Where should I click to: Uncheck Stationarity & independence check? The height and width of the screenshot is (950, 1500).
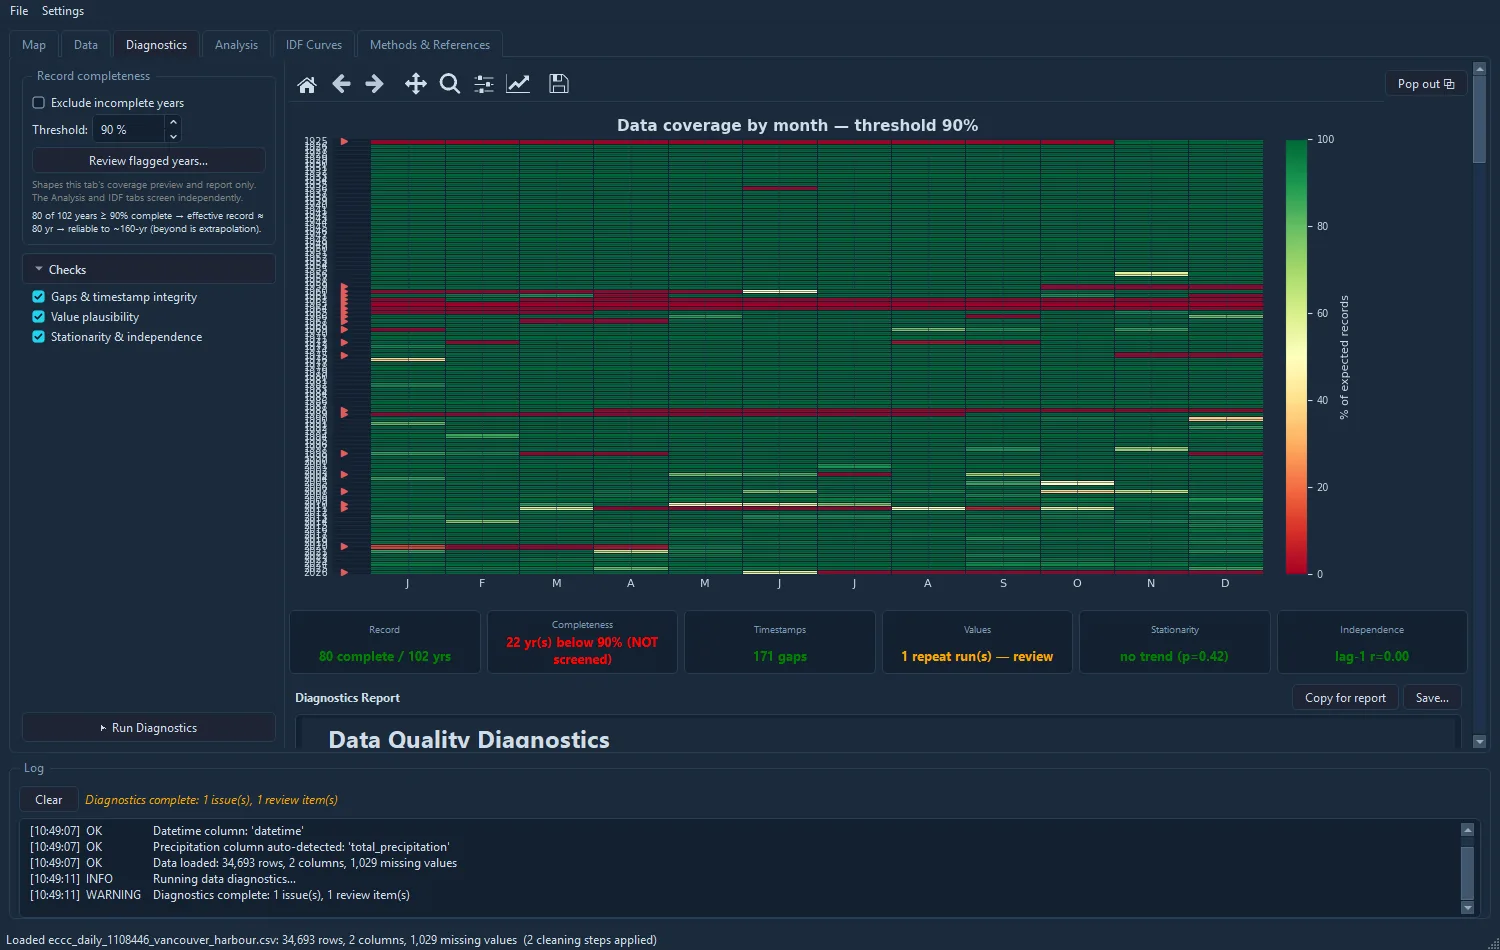[39, 337]
